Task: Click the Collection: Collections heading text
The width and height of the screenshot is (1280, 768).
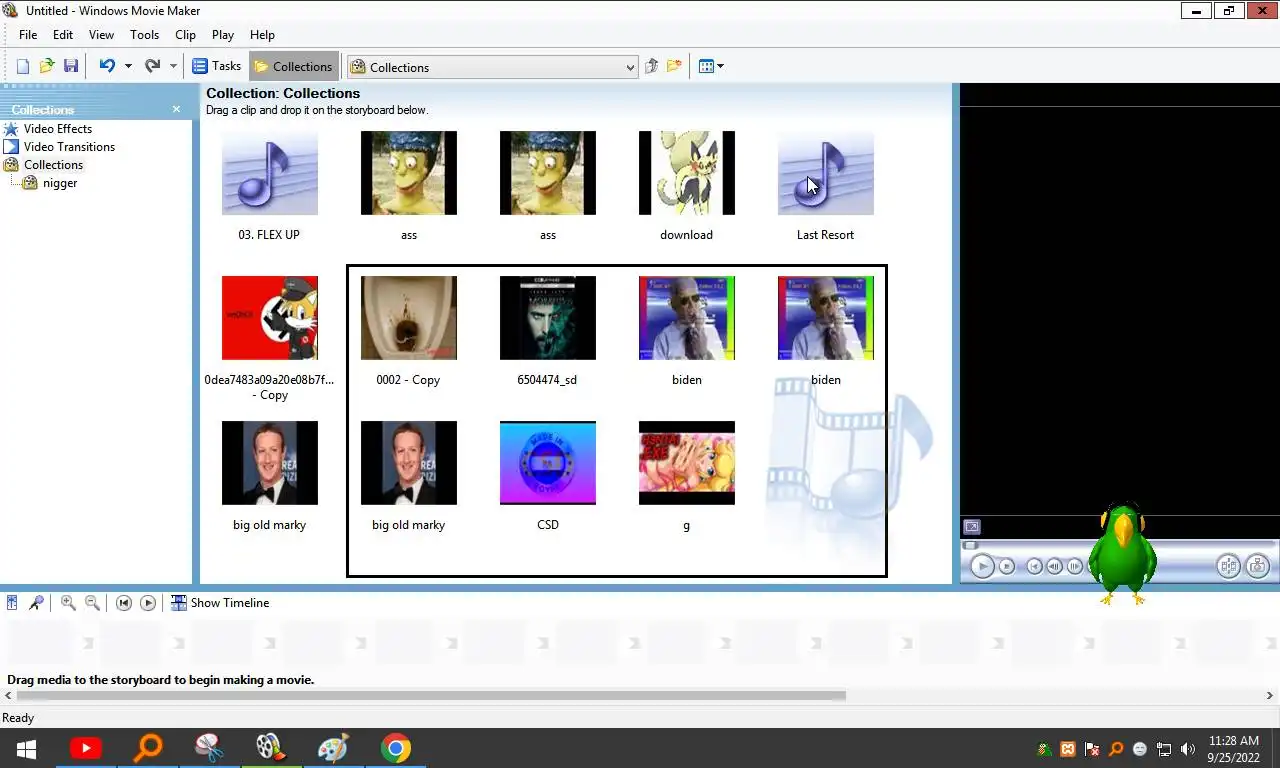Action: 283,93
